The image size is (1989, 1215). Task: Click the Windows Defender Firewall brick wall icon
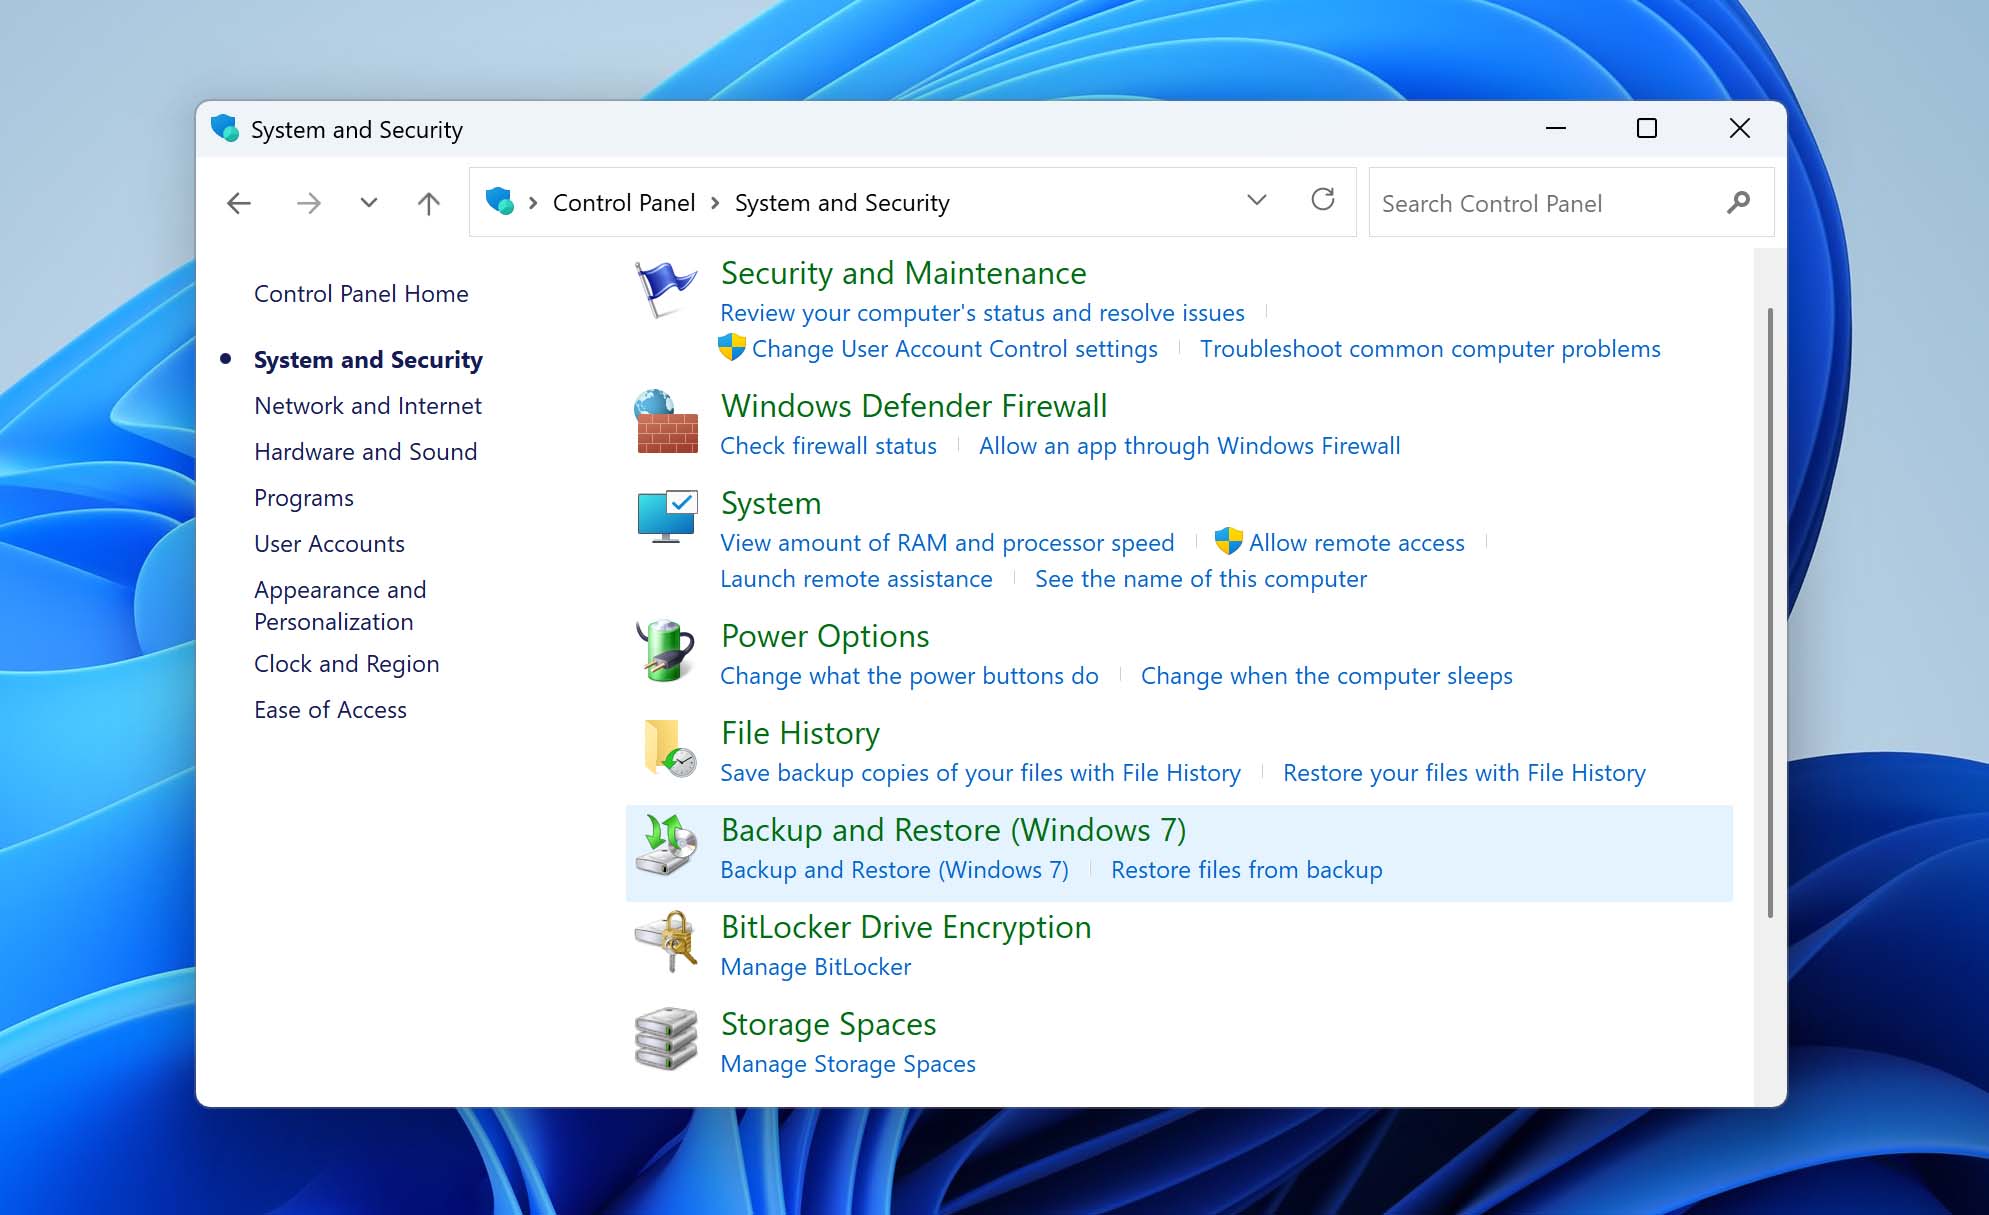tap(665, 424)
